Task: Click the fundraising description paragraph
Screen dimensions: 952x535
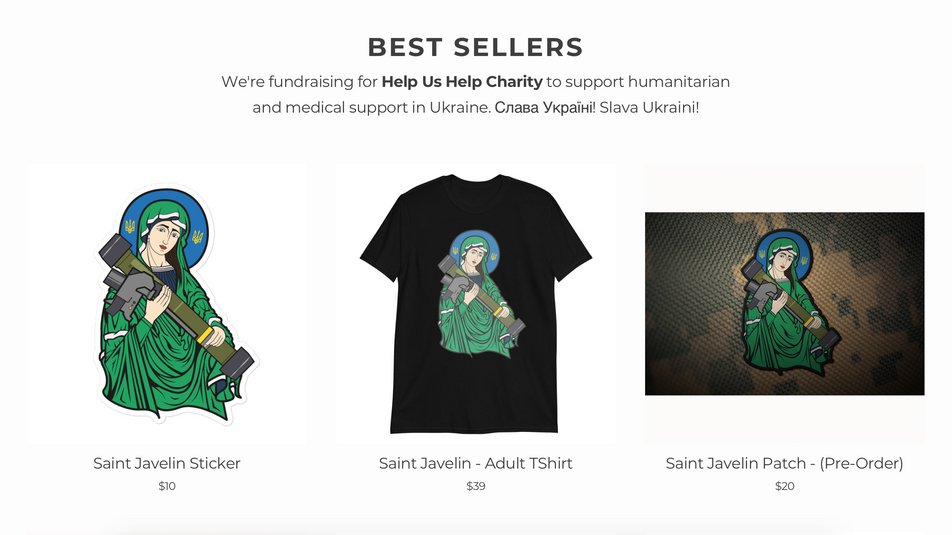Action: (x=475, y=94)
